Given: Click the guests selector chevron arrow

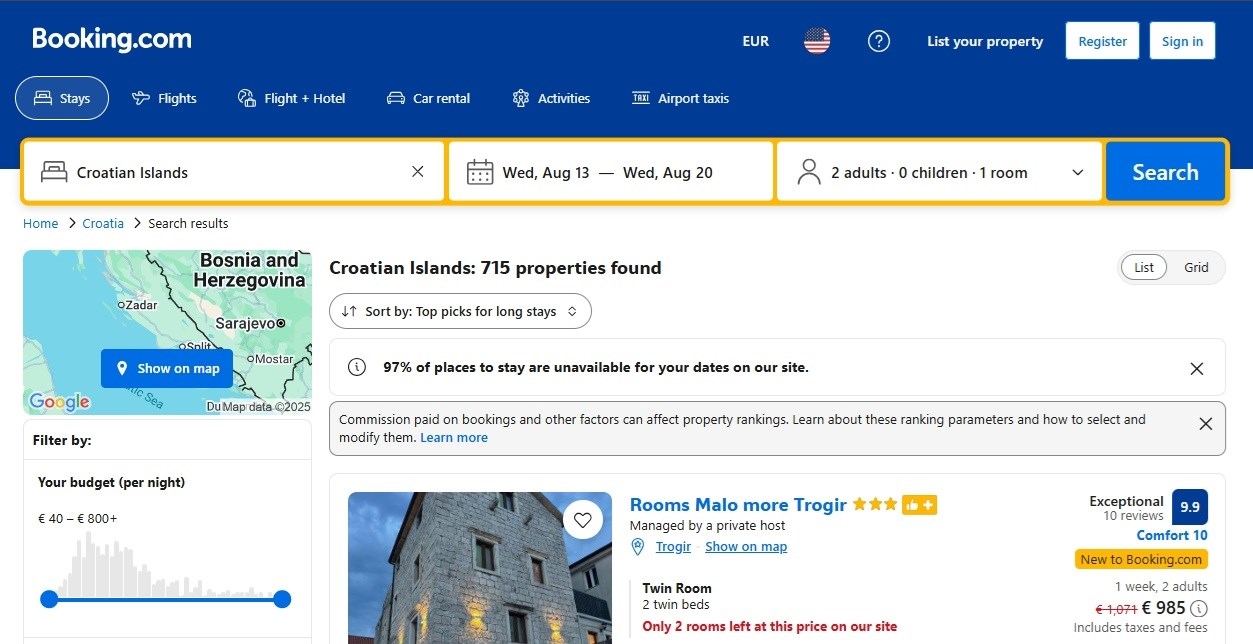Looking at the screenshot, I should (x=1078, y=172).
